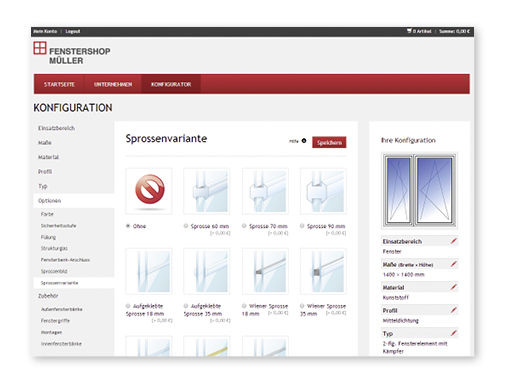Select the Sprosse 90 mm radio button
Screen dimensions: 511x372
(x=302, y=226)
